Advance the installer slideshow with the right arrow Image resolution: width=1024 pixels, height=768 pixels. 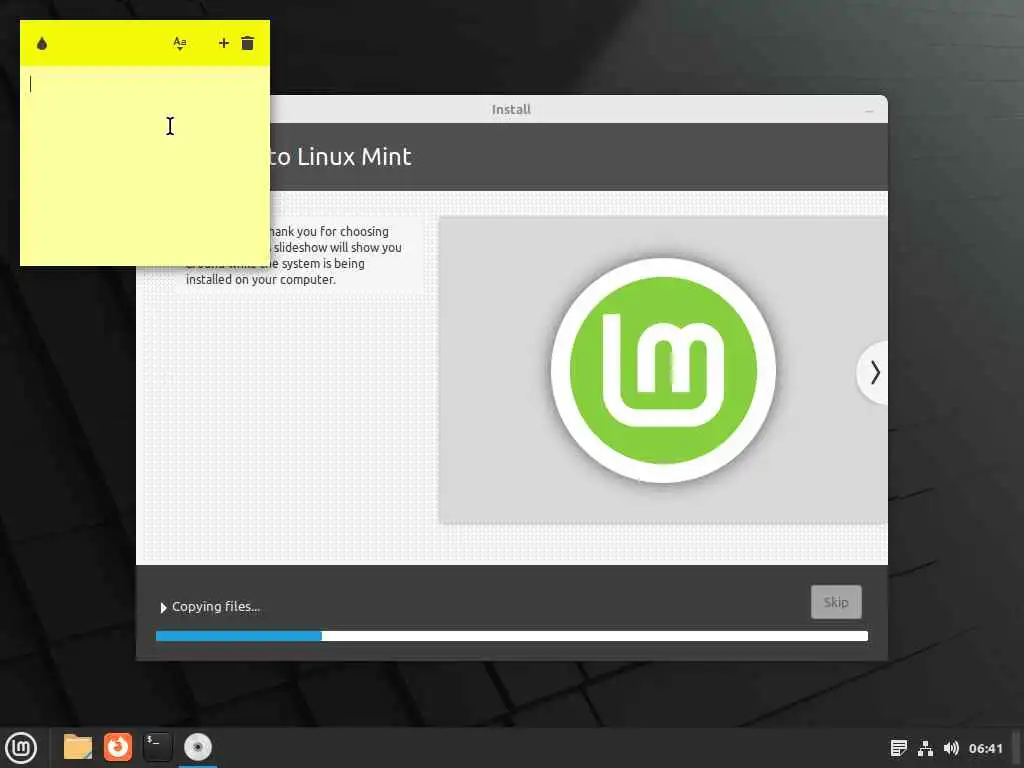tap(874, 373)
